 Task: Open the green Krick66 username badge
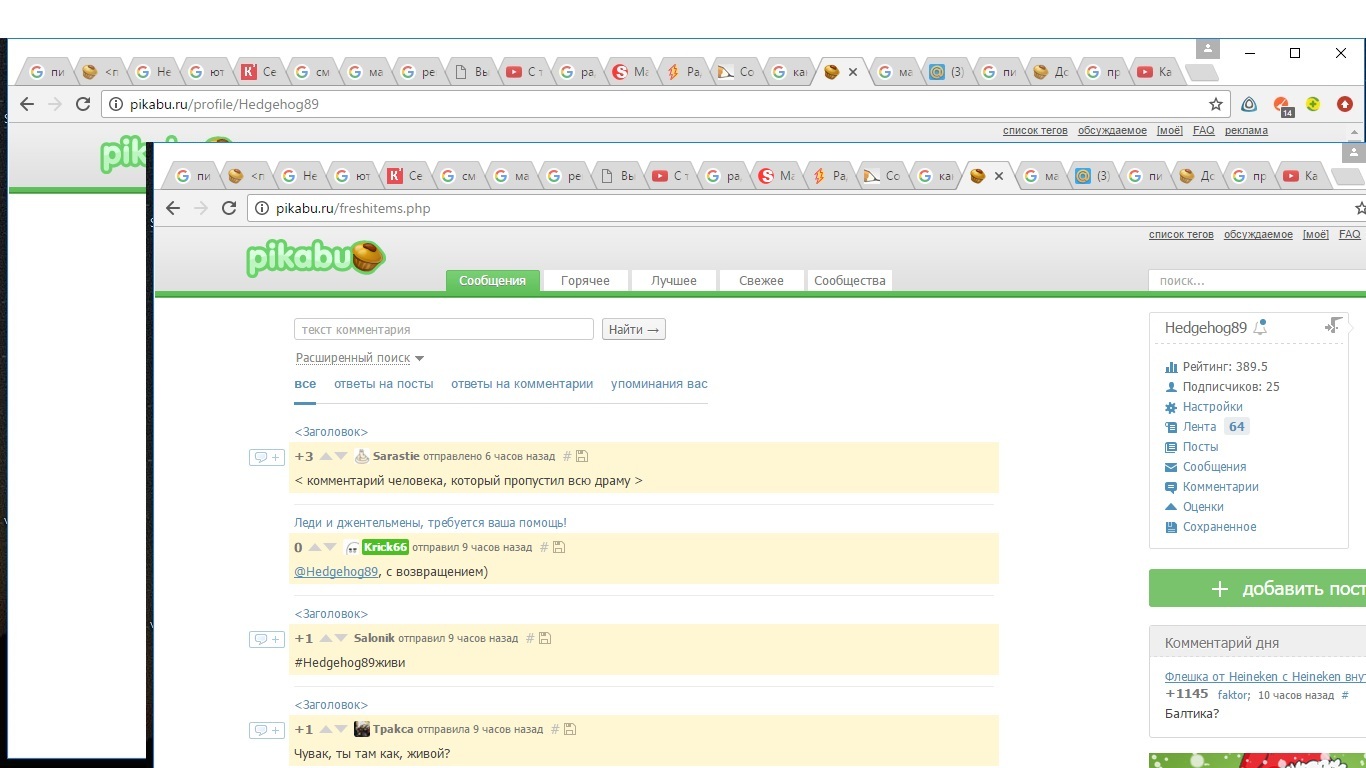(x=385, y=547)
